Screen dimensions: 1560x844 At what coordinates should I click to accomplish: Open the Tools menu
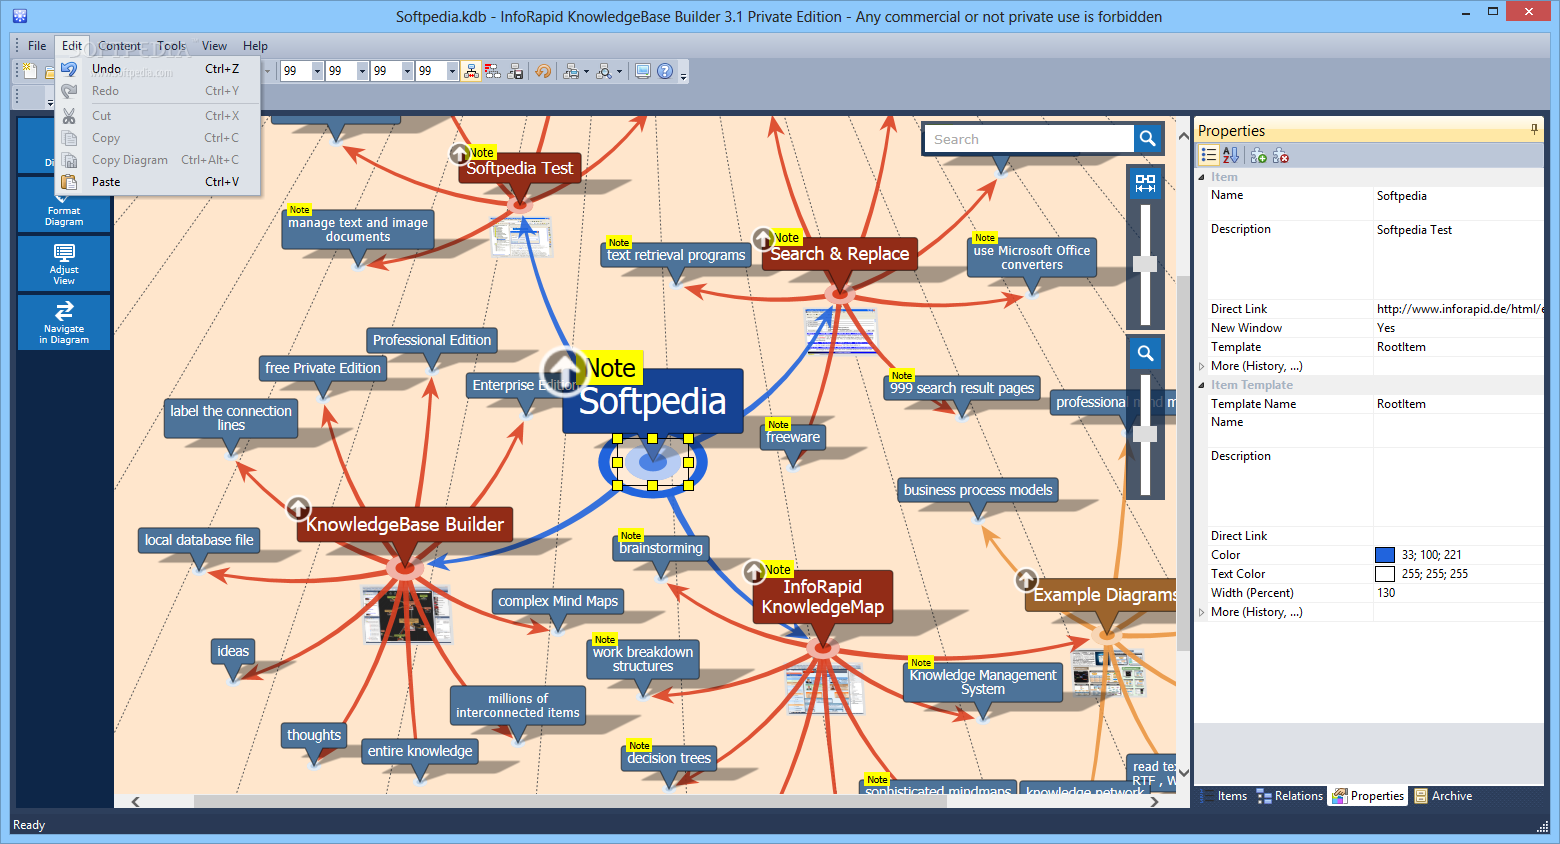pyautogui.click(x=171, y=46)
